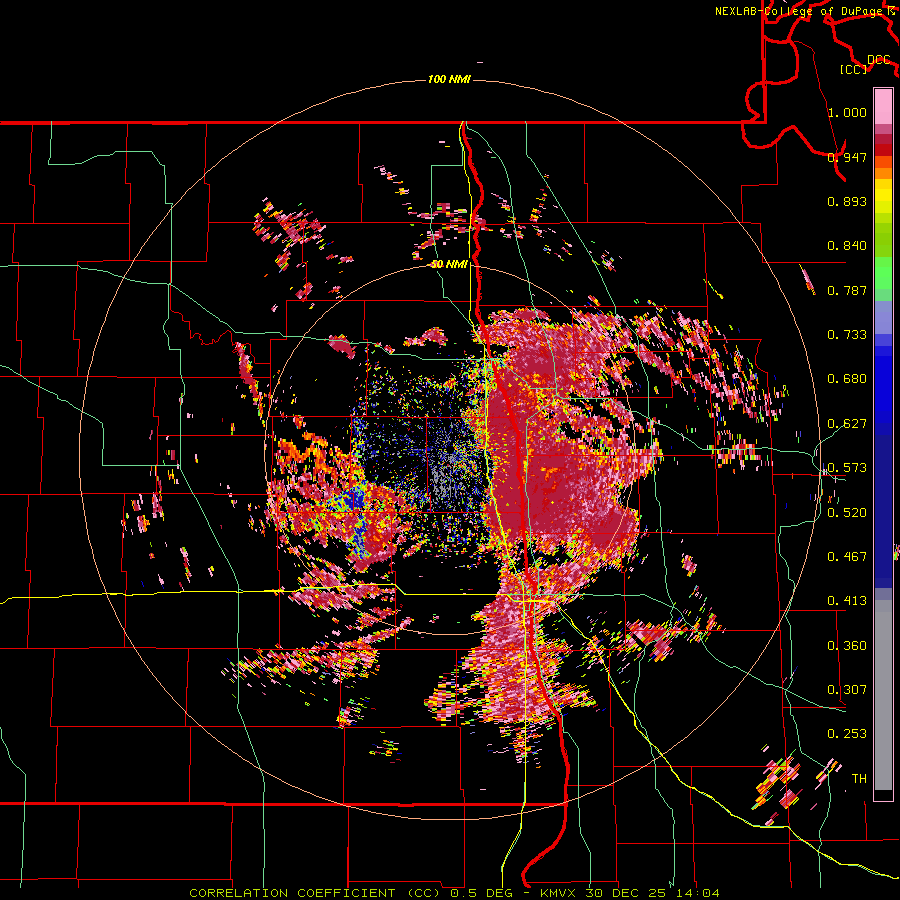Click the gray lower segment of color bar
900x900 pixels.
tap(883, 695)
